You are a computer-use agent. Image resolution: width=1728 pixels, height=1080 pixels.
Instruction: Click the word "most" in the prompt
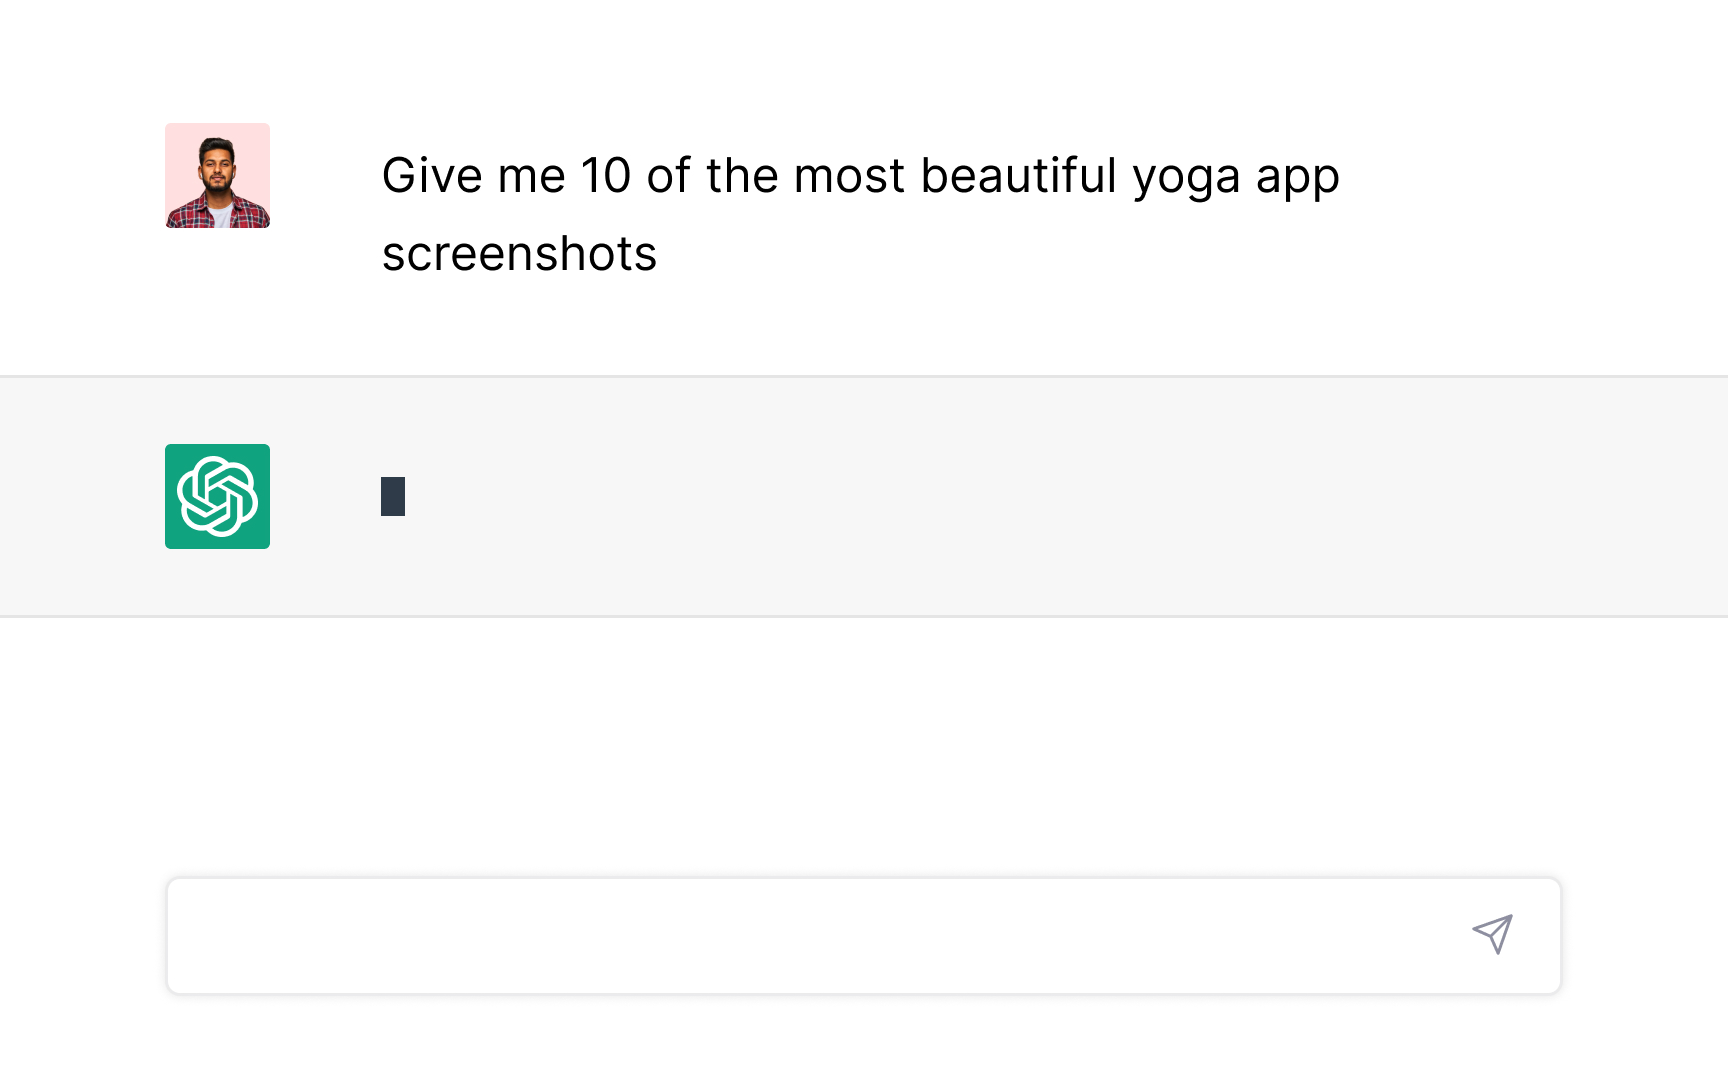coord(849,176)
